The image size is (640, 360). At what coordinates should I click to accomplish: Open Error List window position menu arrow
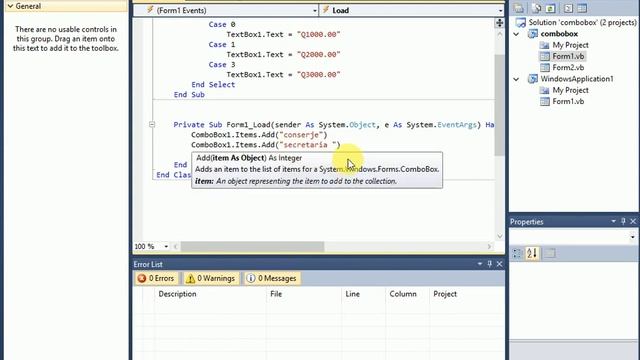480,264
